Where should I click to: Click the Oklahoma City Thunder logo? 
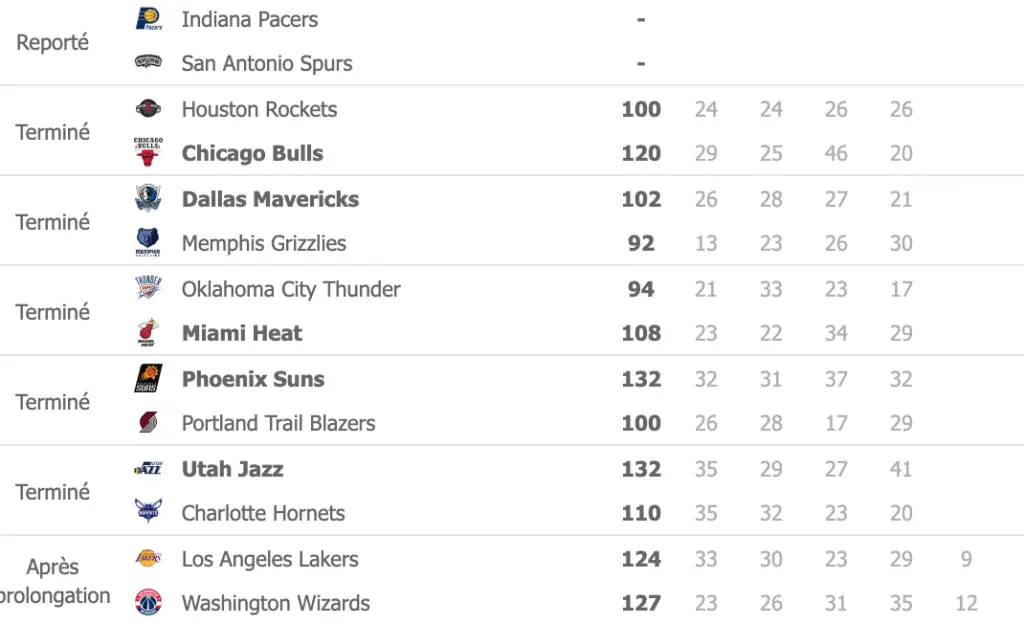coord(148,289)
